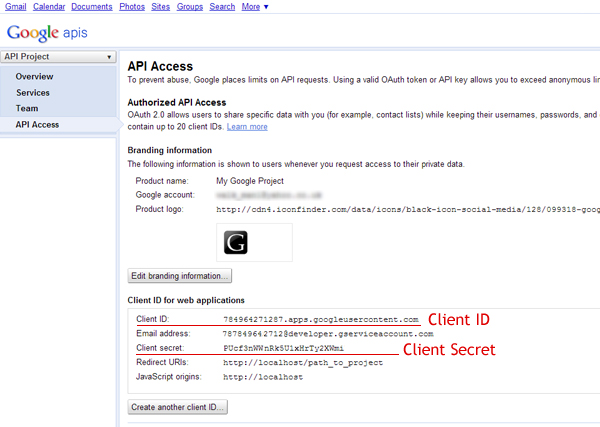The width and height of the screenshot is (600, 427).
Task: Click the blurred Google account value
Action: tap(269, 195)
